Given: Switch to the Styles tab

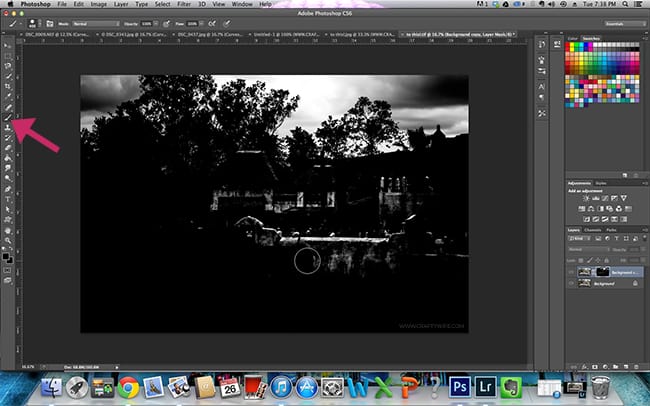Looking at the screenshot, I should click(x=601, y=183).
